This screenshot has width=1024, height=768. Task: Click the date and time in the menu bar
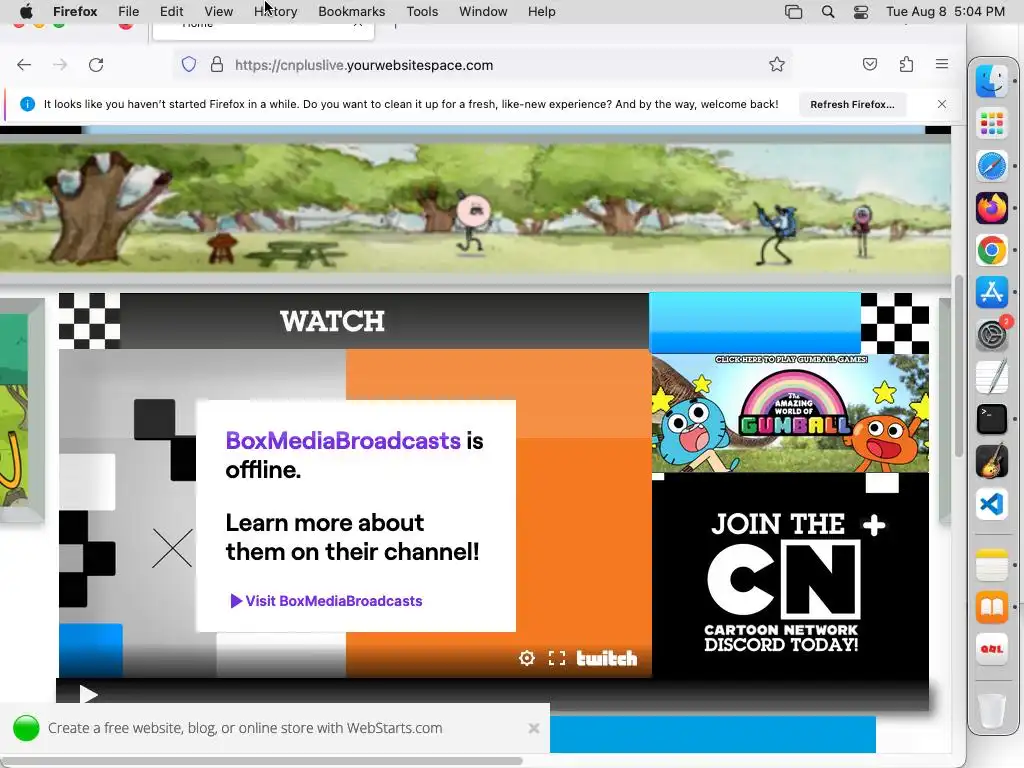coord(945,11)
